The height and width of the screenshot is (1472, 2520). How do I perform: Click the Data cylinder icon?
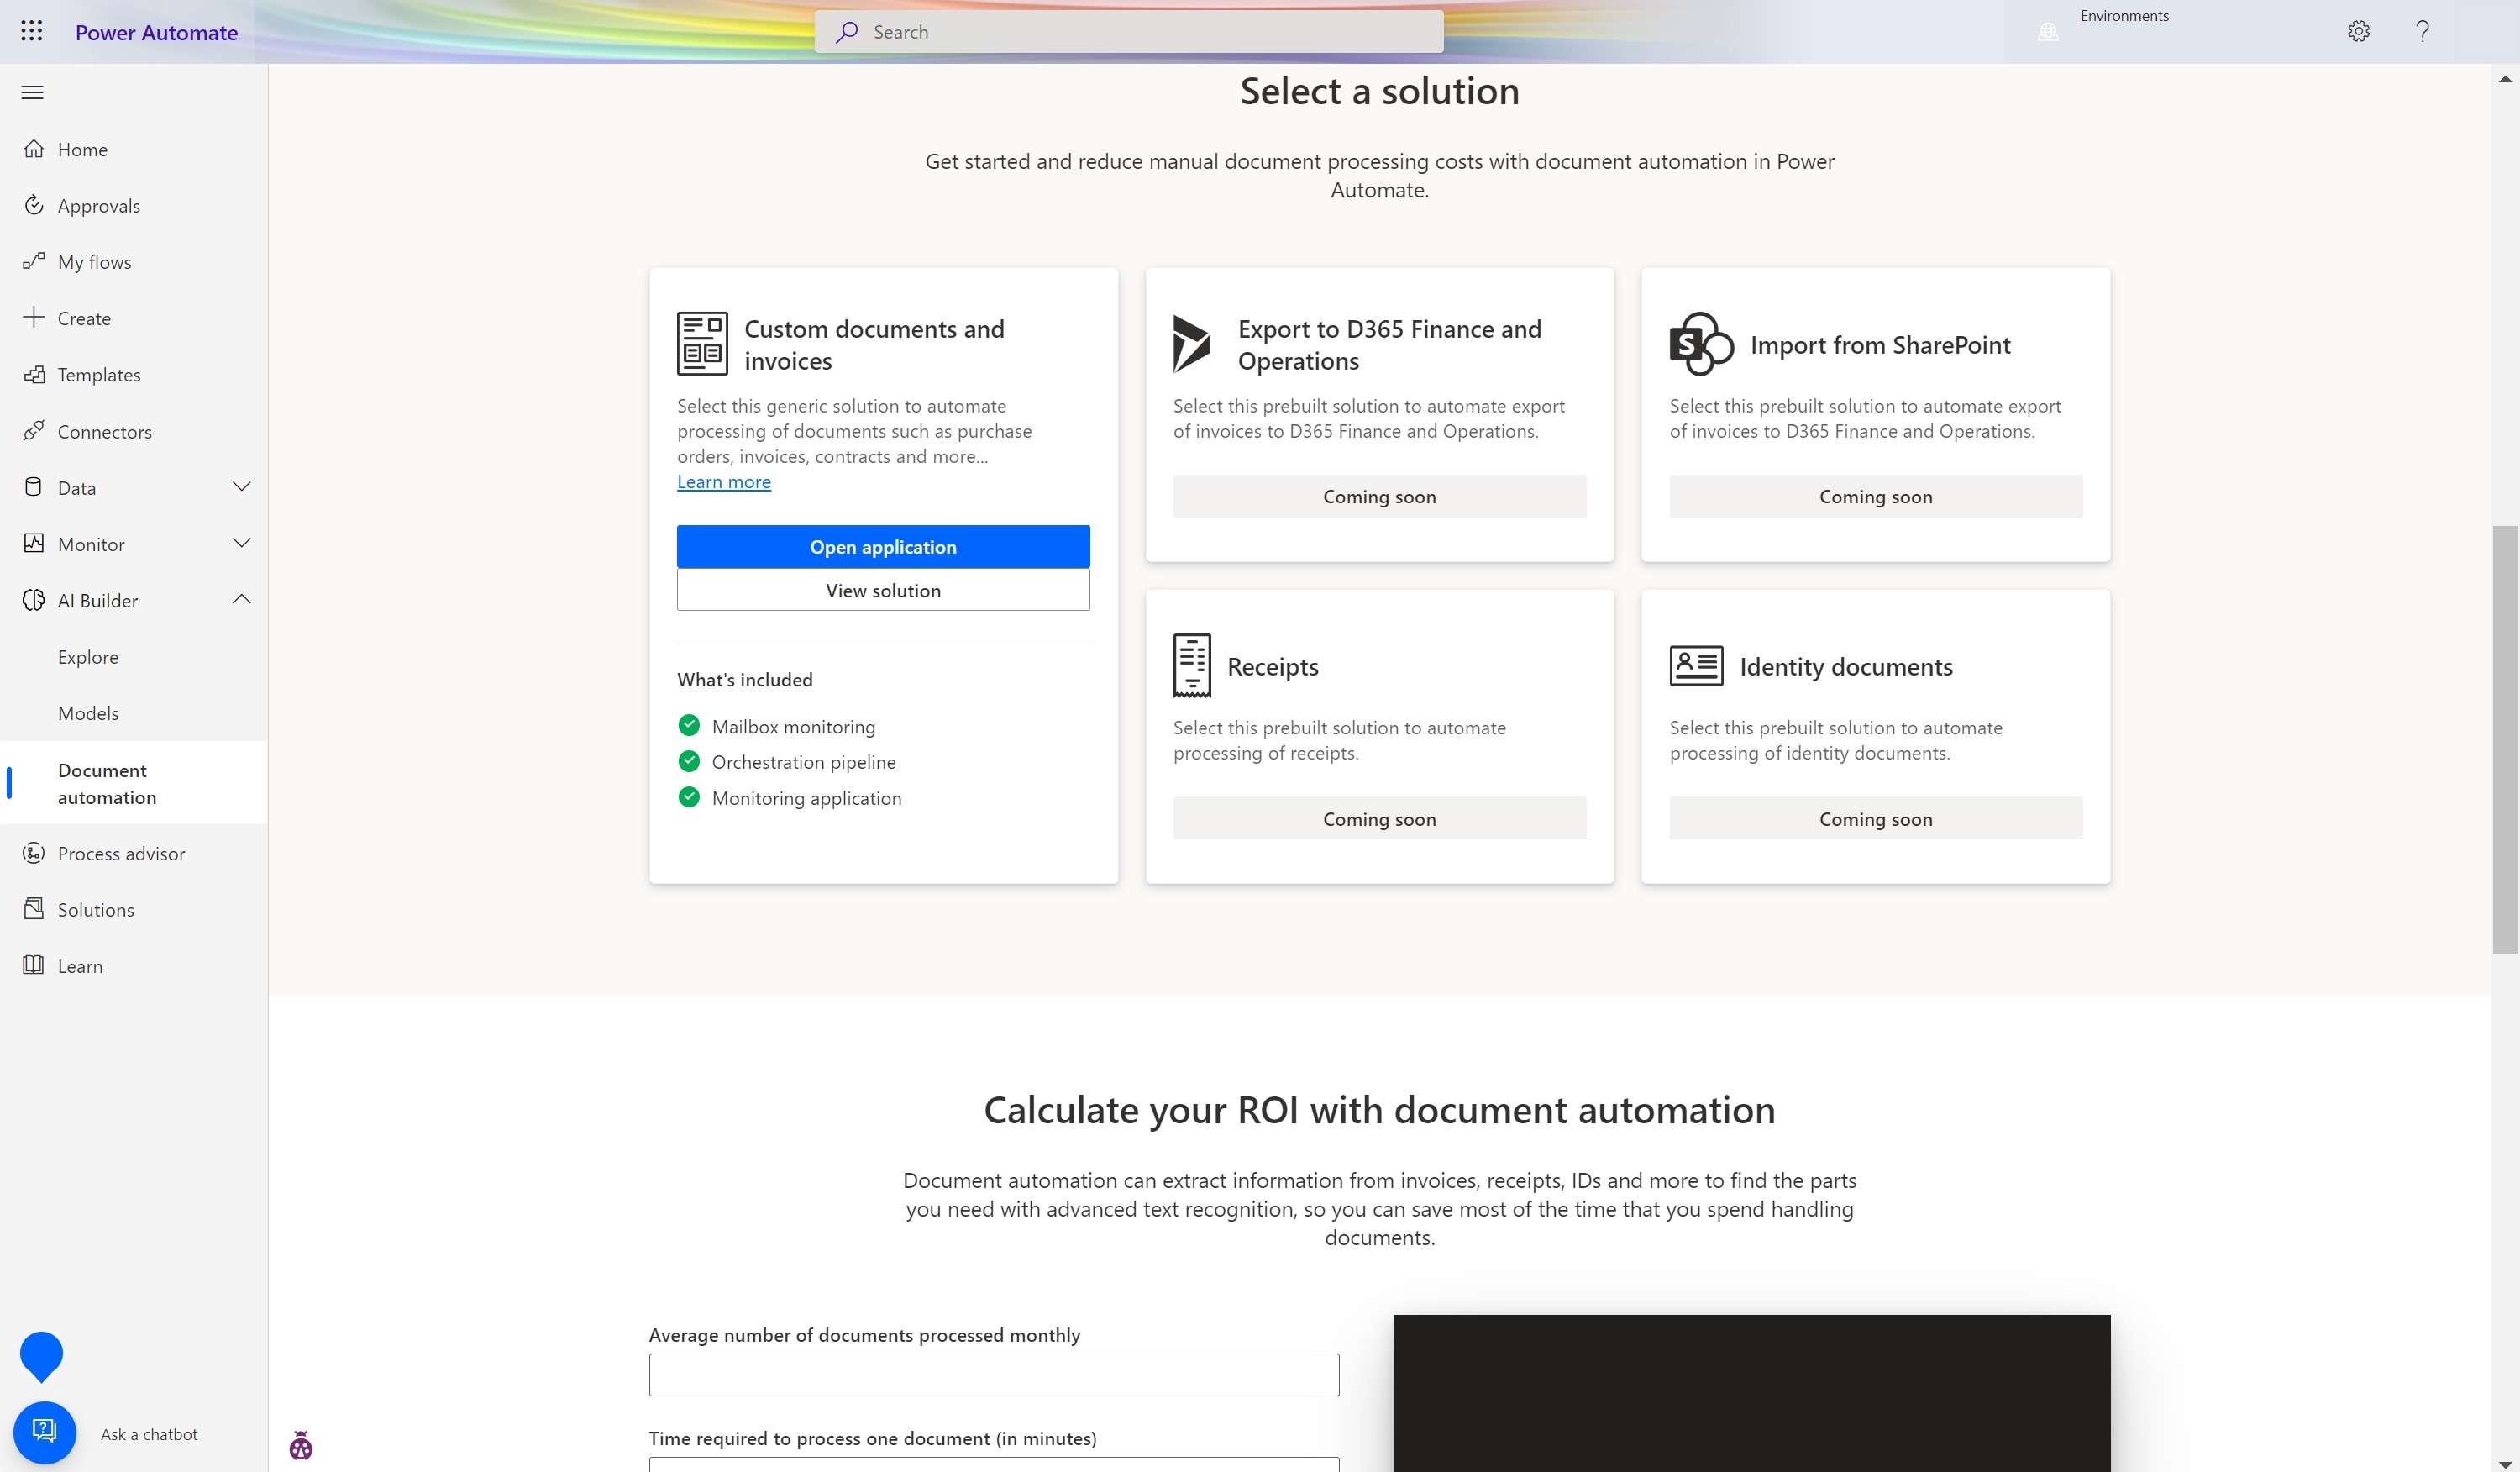(34, 487)
